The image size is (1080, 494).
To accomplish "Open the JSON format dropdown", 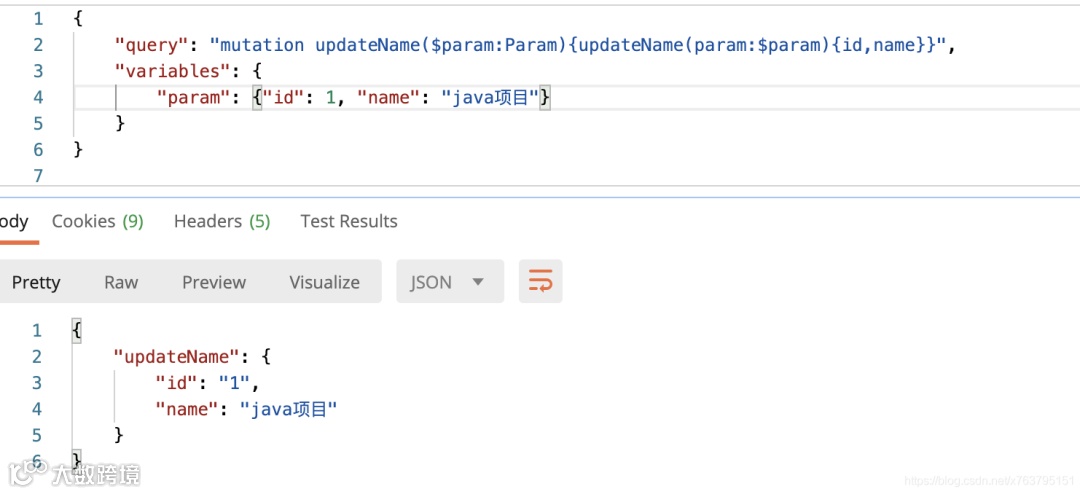I will (x=450, y=281).
